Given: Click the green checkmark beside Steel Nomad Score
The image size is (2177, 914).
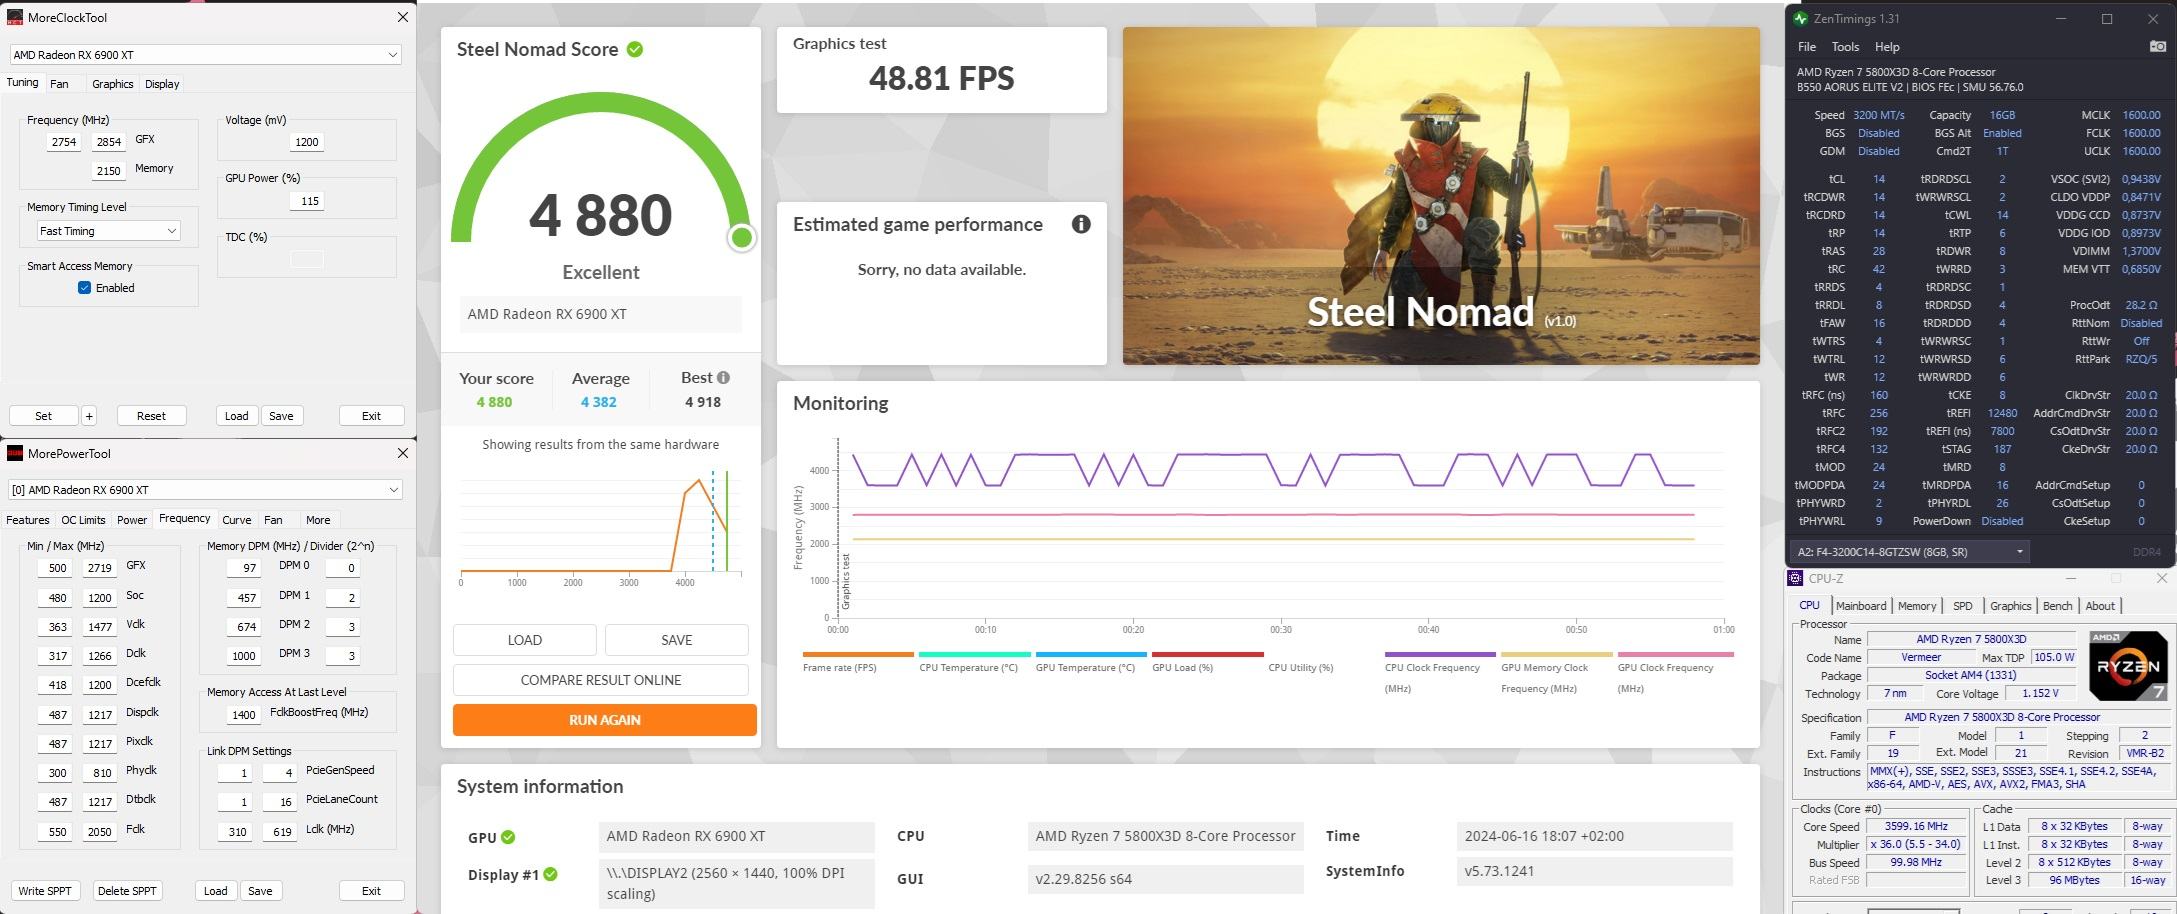Looking at the screenshot, I should click(x=635, y=49).
